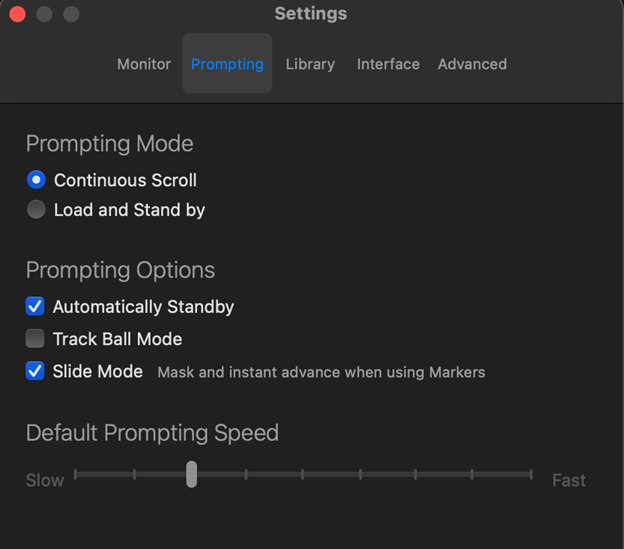Show the Advanced settings tab
Image resolution: width=624 pixels, height=549 pixels.
472,64
